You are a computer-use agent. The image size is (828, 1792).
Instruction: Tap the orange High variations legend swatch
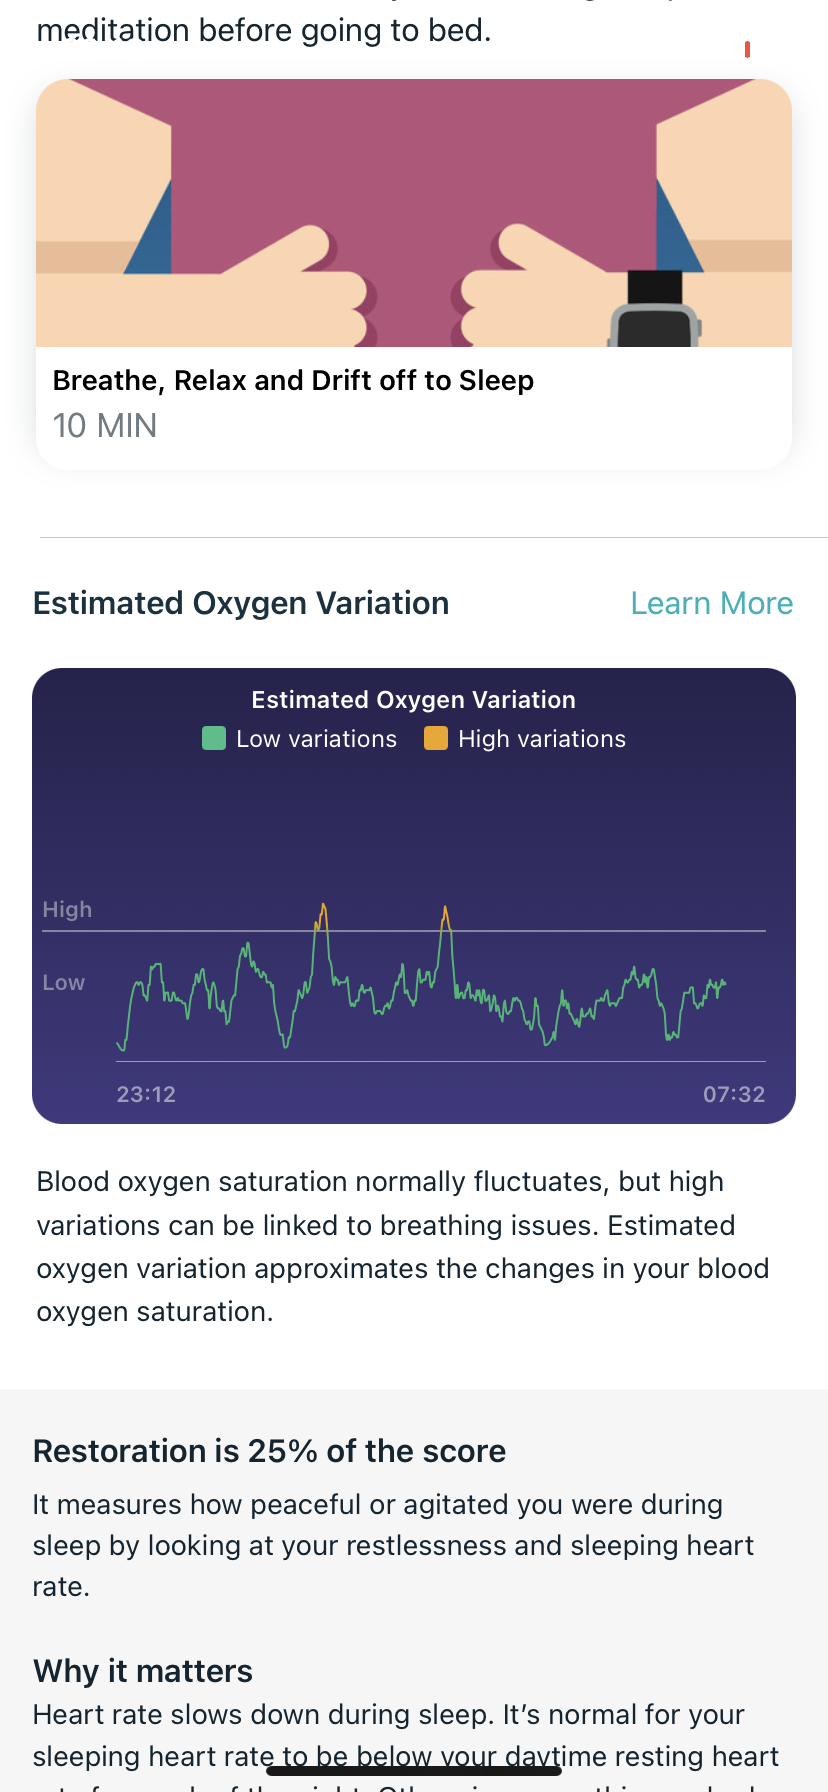[436, 739]
